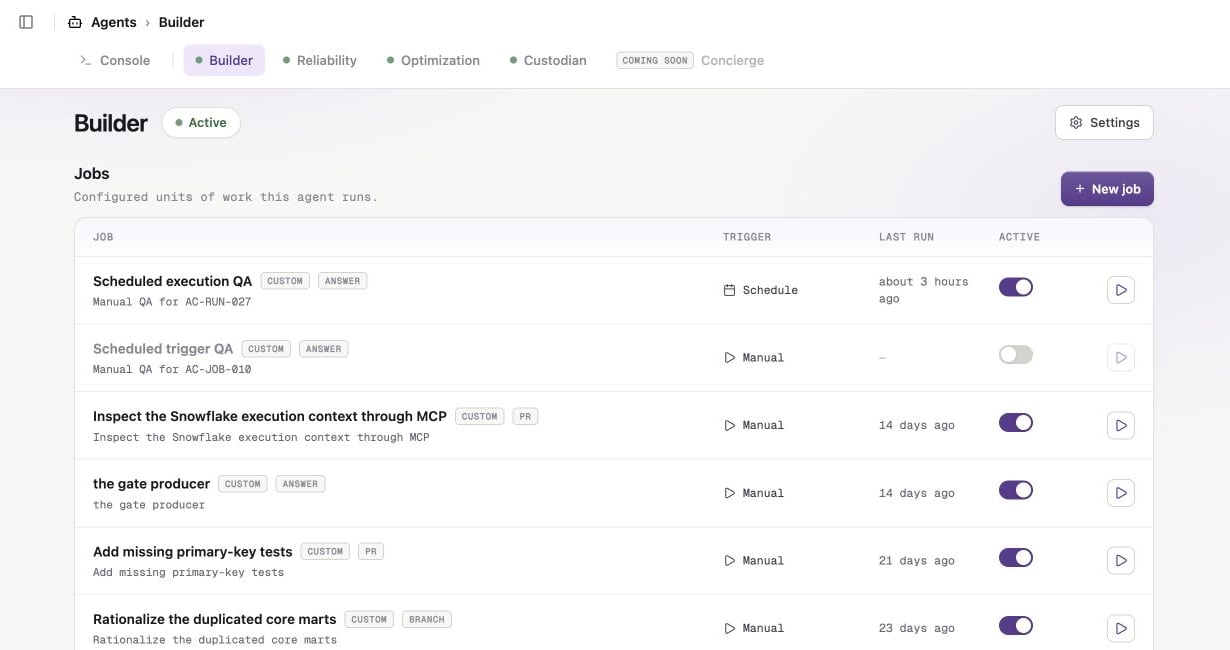Click BRANCH tag on core marts job

(427, 619)
